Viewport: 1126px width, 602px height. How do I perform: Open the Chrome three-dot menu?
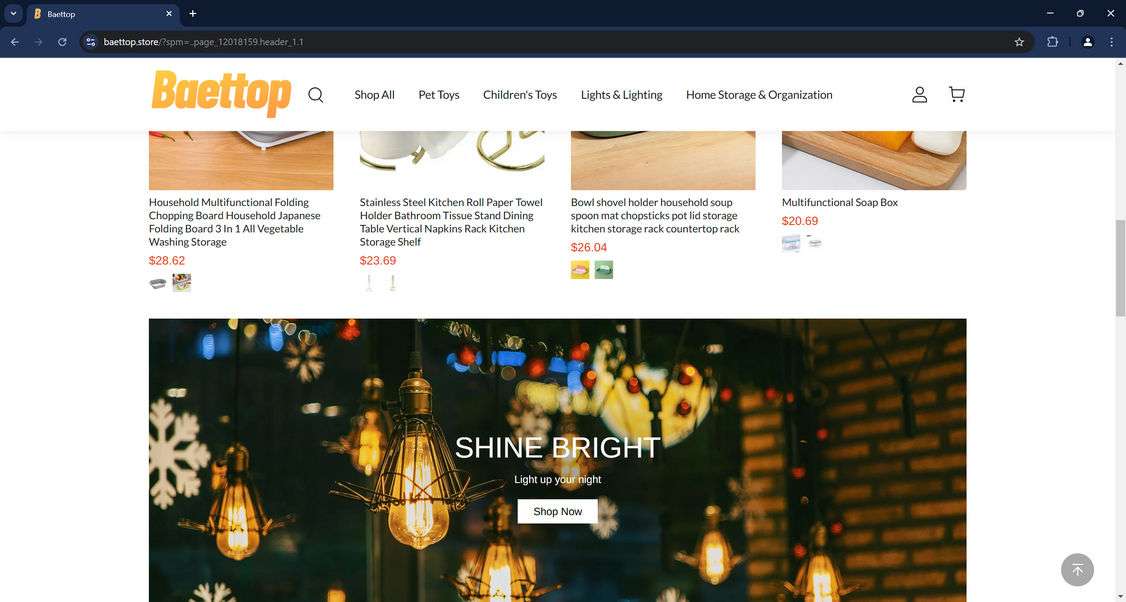(x=1111, y=42)
